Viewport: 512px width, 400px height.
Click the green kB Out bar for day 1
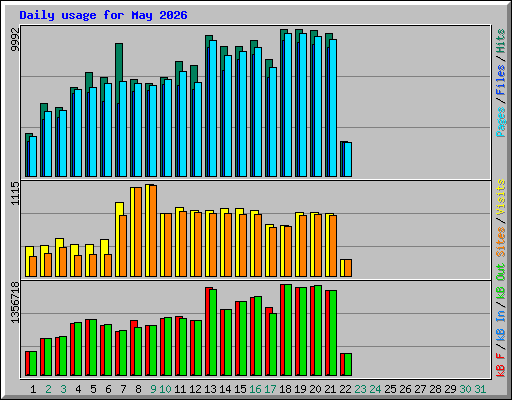(x=33, y=364)
